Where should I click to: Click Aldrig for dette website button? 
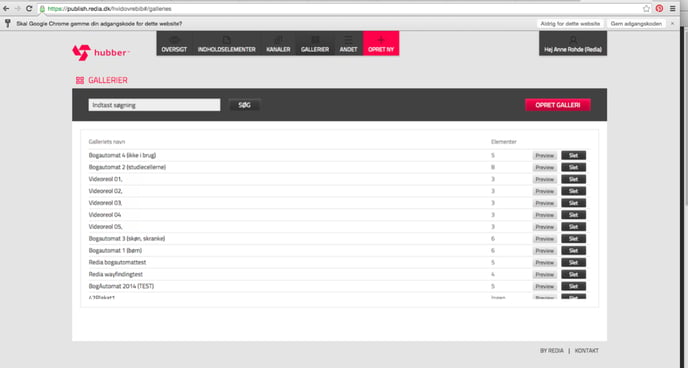(570, 24)
